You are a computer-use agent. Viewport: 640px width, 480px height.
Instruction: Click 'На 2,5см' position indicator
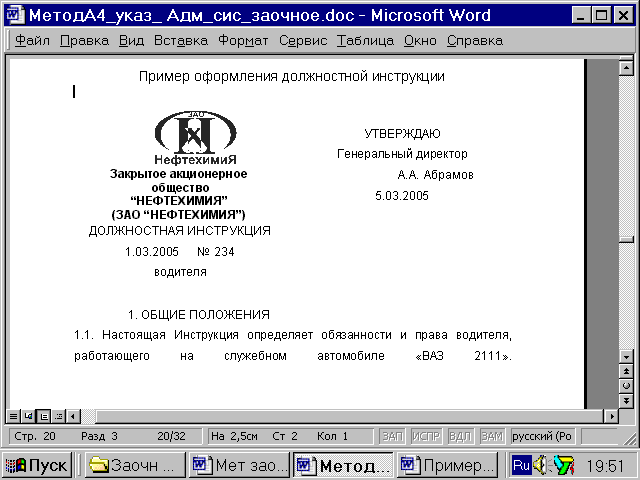tap(234, 436)
